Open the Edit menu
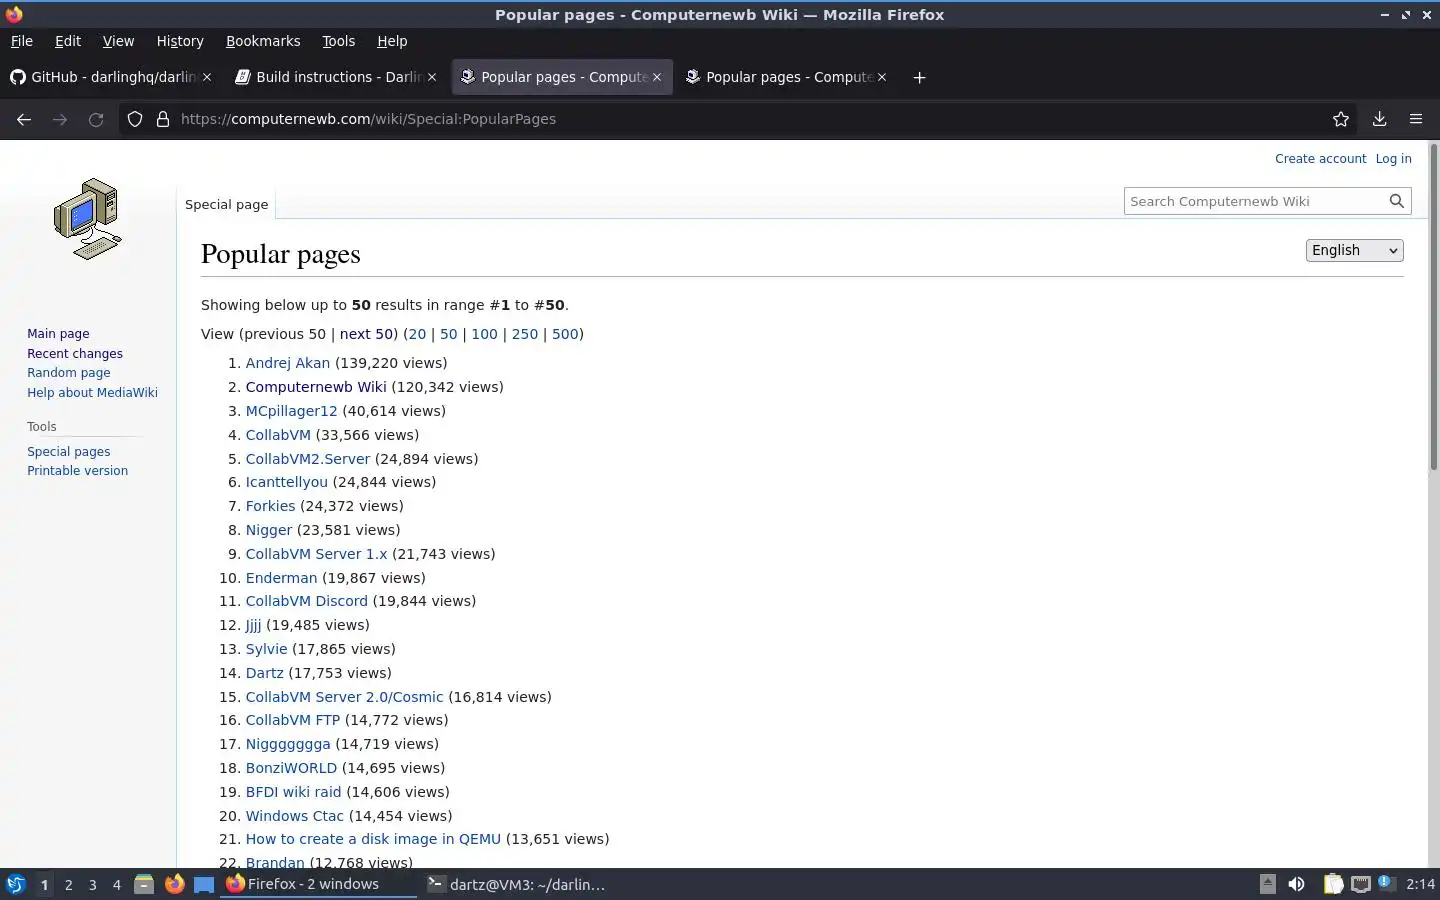 [68, 41]
